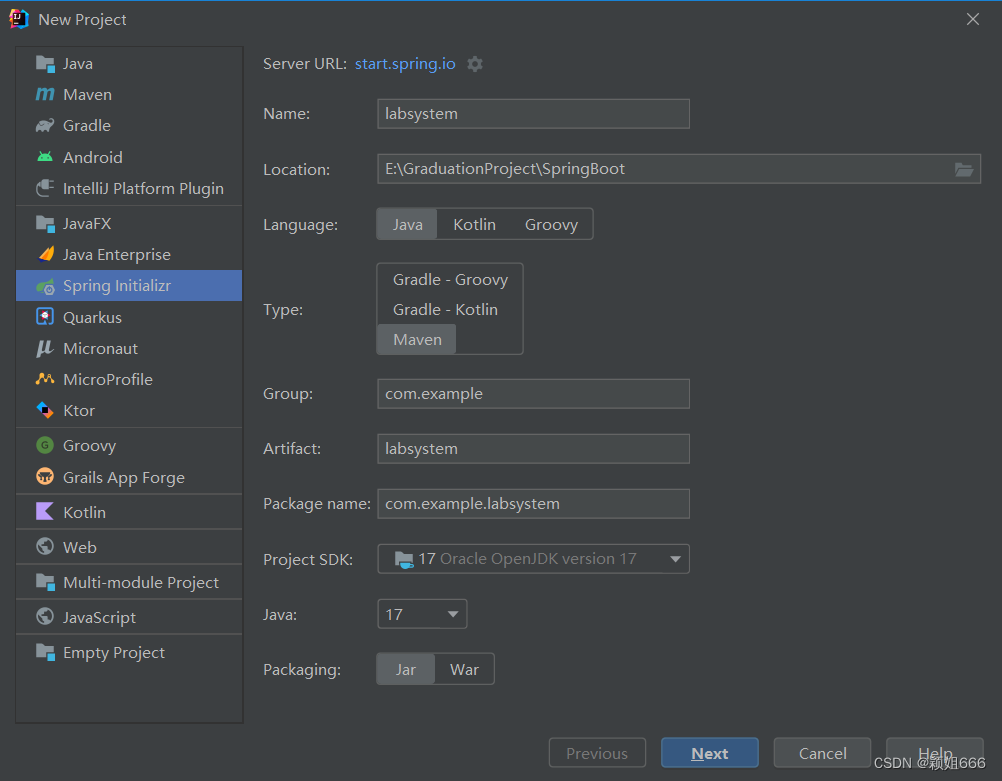Click the Artifact name input field
This screenshot has height=781, width=1002.
pyautogui.click(x=533, y=448)
